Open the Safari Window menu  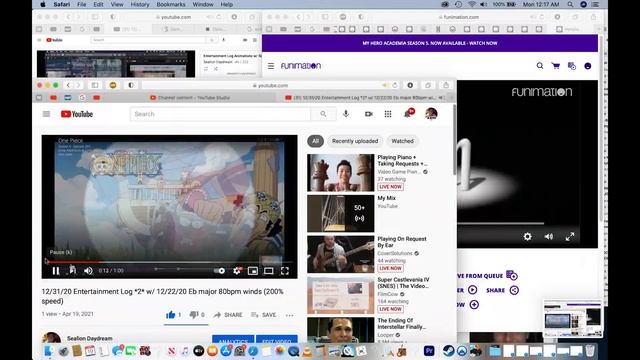[203, 4]
